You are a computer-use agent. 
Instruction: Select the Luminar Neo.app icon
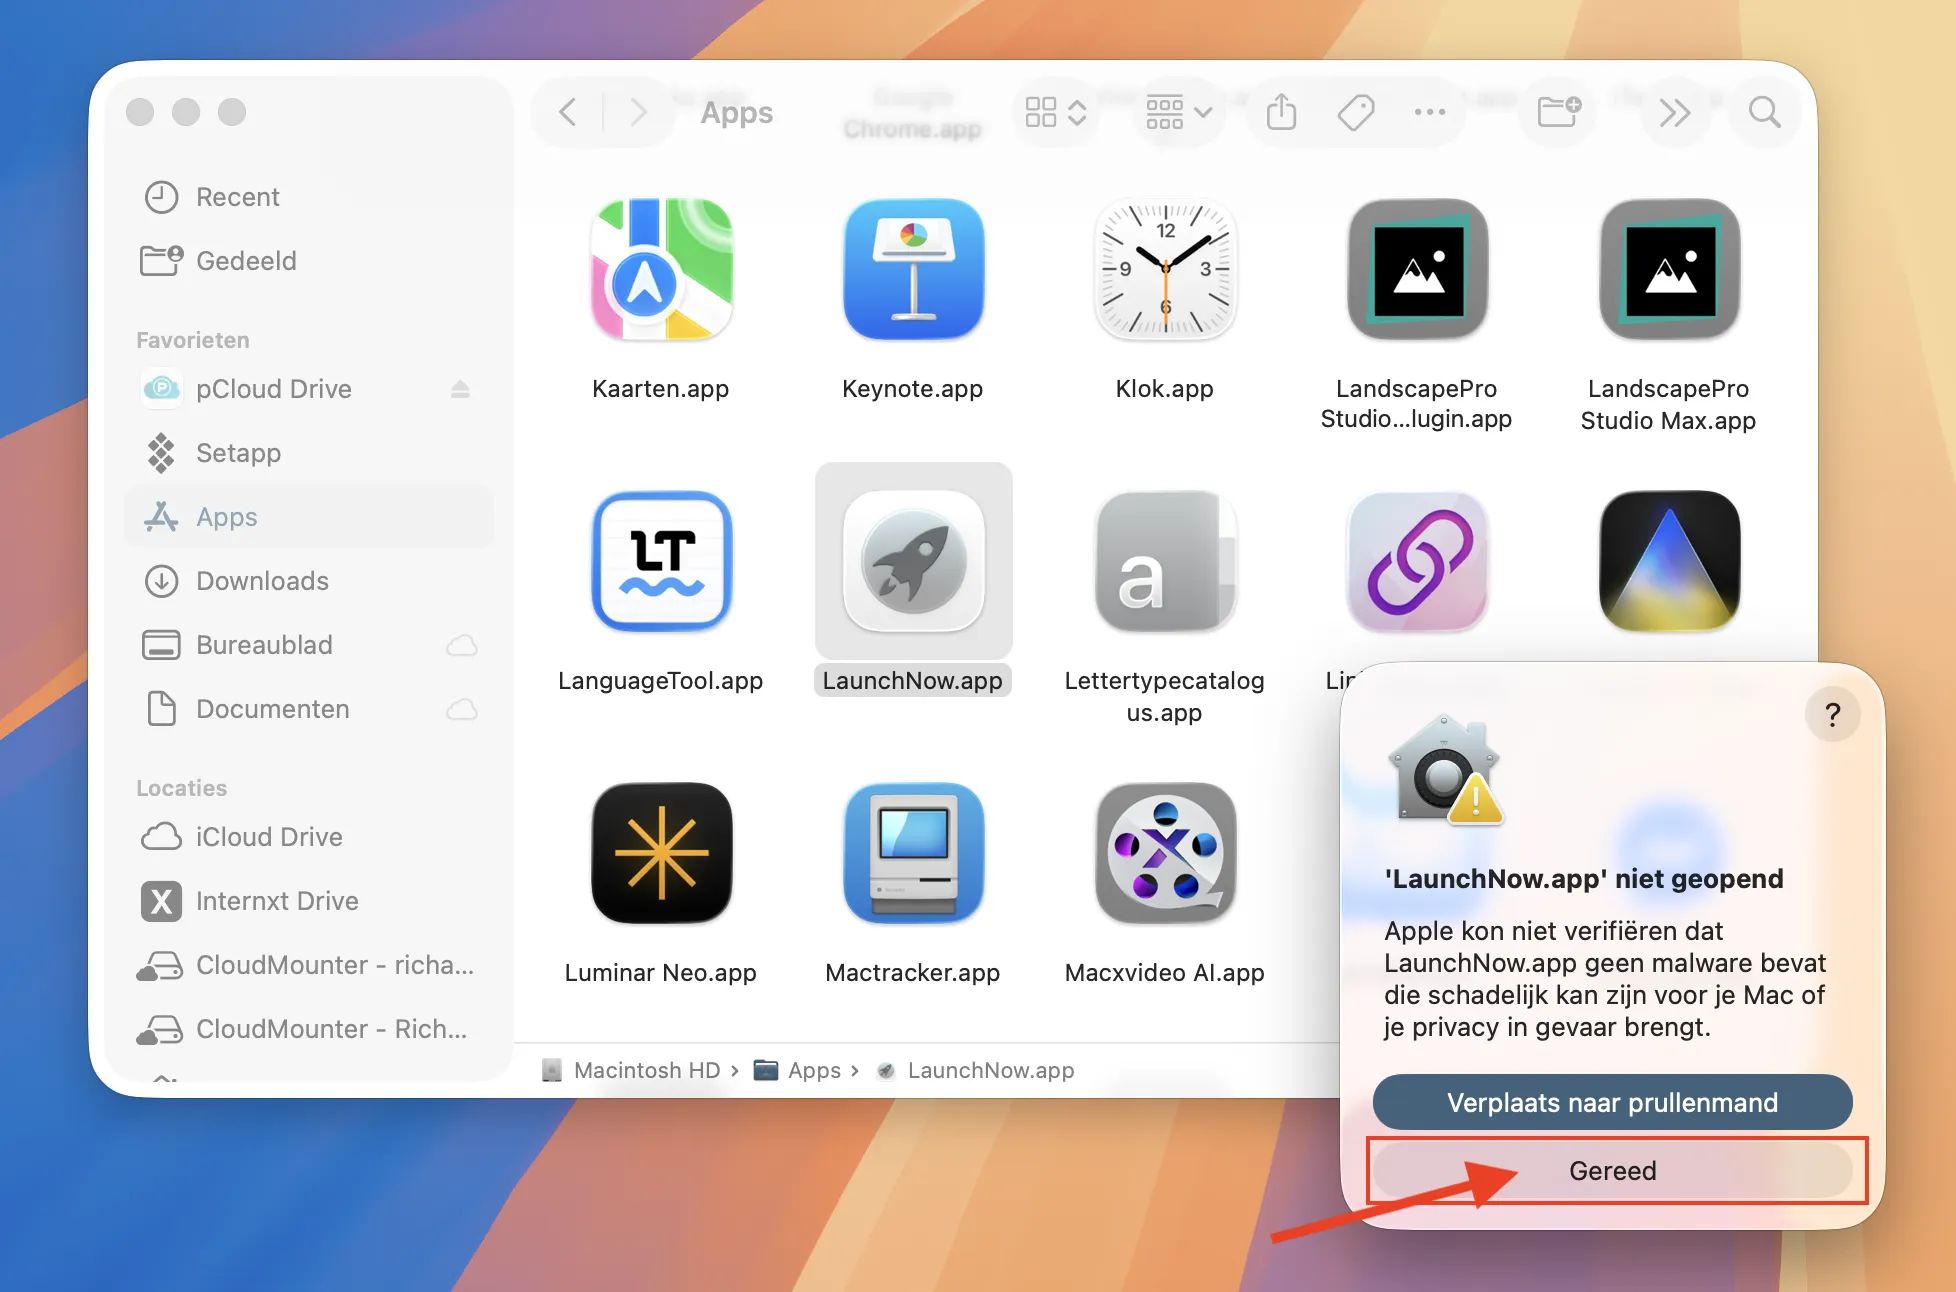[x=661, y=853]
